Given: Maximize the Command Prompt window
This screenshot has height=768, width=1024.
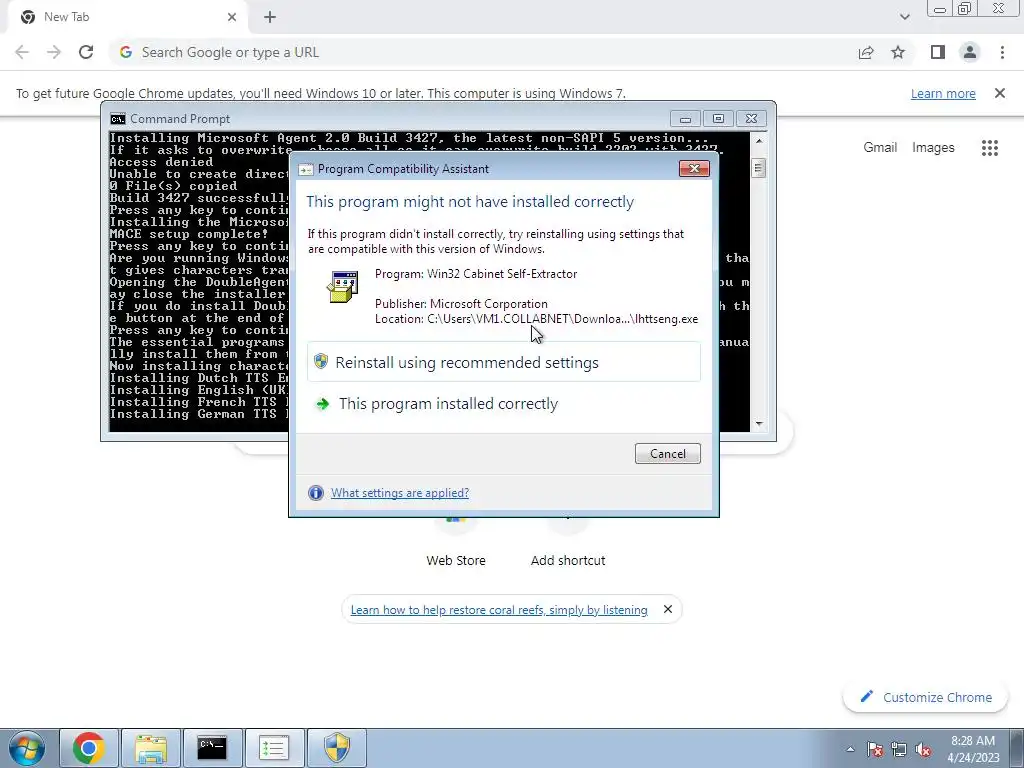Looking at the screenshot, I should pyautogui.click(x=718, y=119).
